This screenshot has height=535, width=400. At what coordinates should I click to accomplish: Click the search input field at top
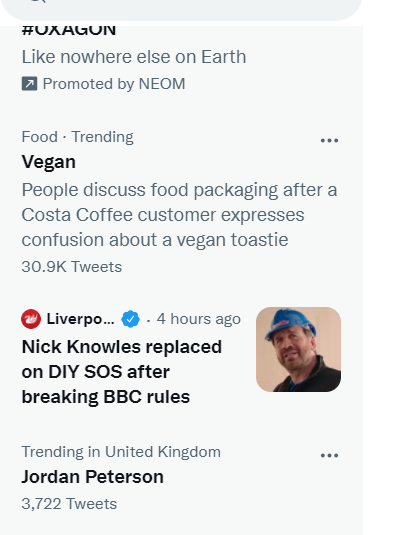pyautogui.click(x=181, y=9)
